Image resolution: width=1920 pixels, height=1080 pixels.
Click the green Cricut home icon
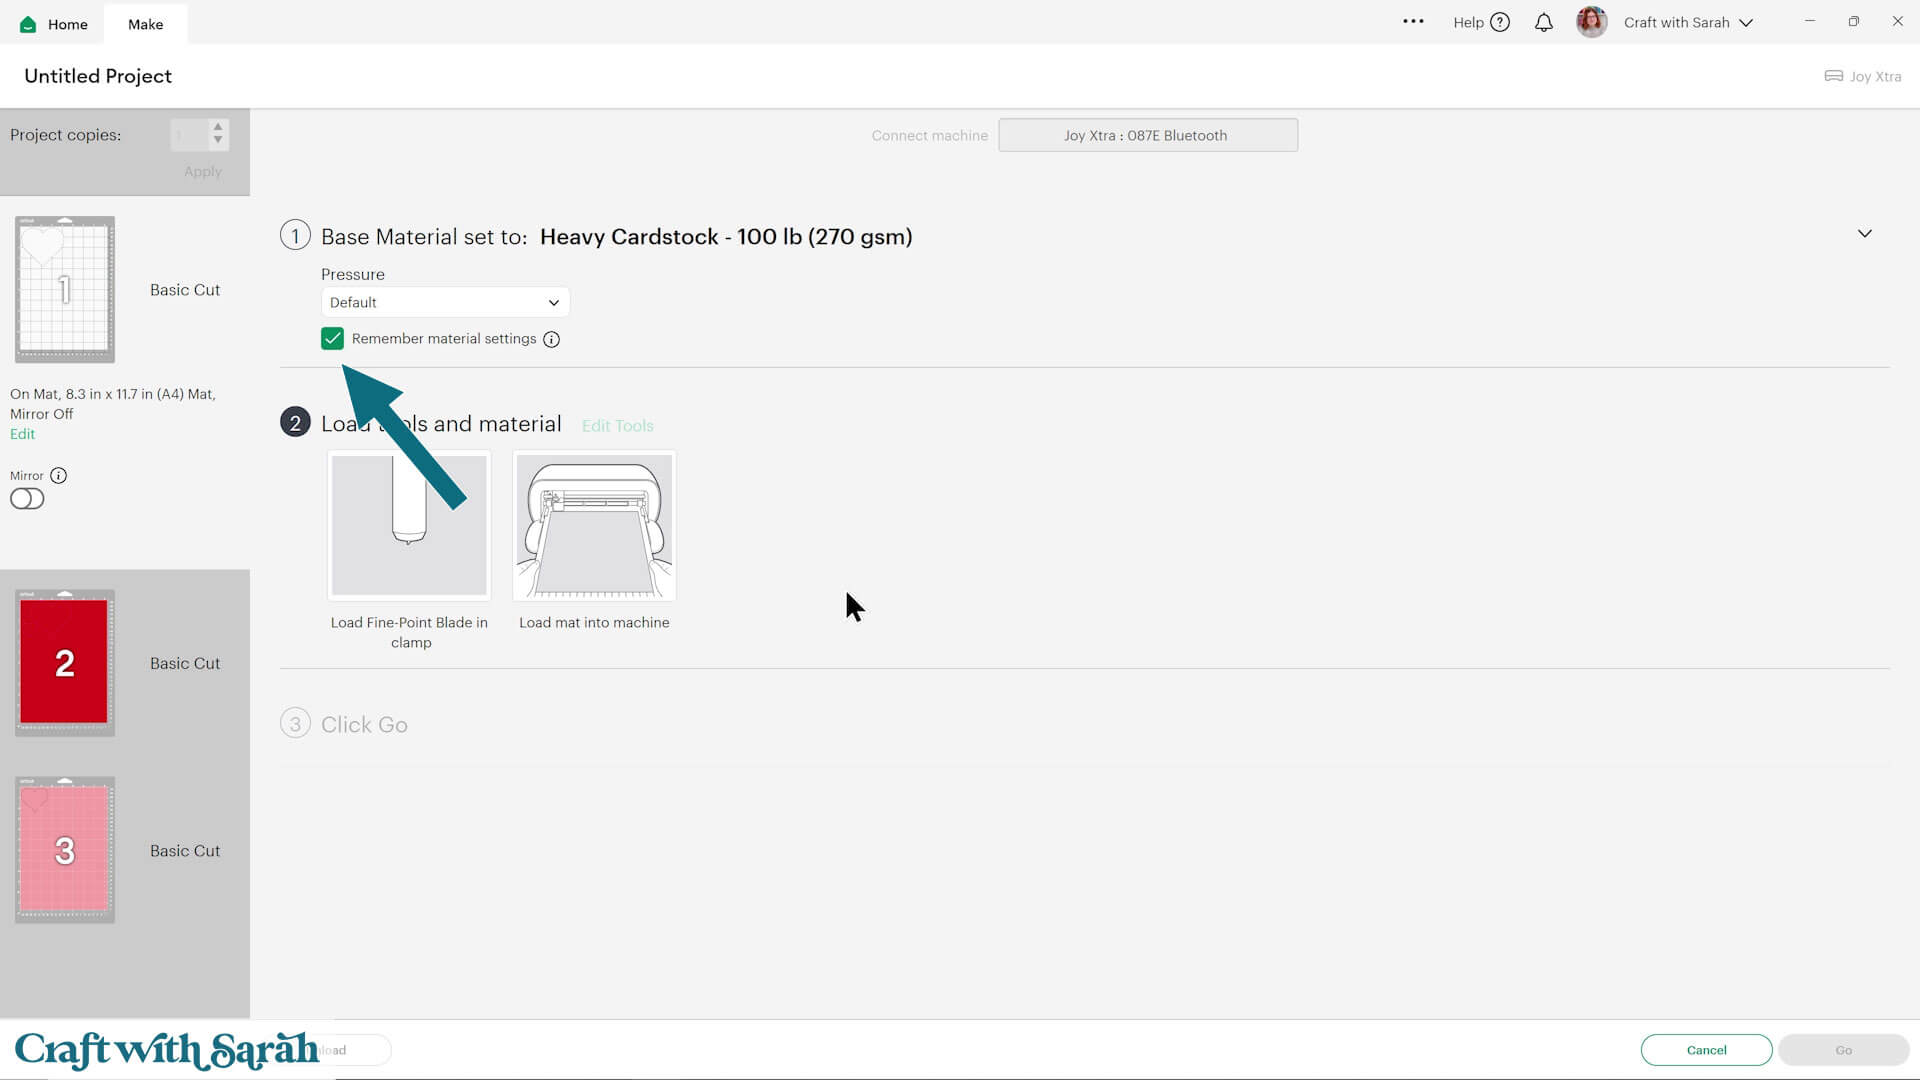point(28,24)
